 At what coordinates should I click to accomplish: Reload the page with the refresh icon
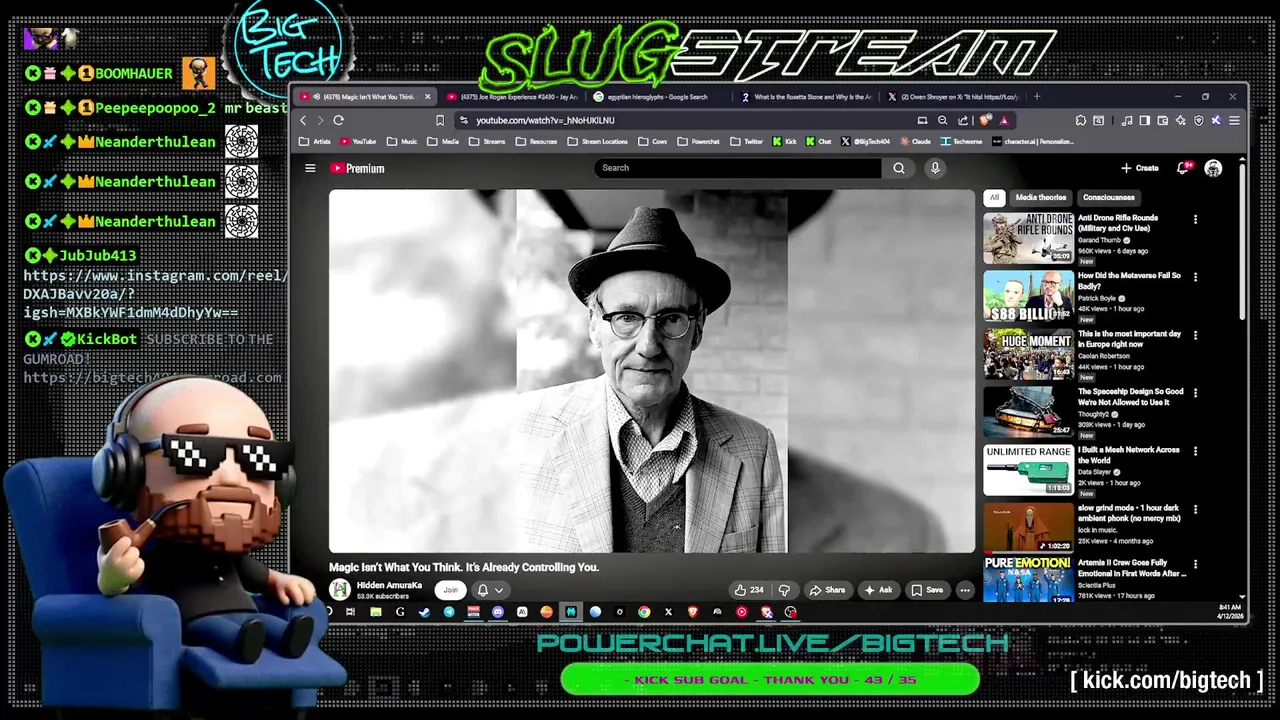pos(338,120)
